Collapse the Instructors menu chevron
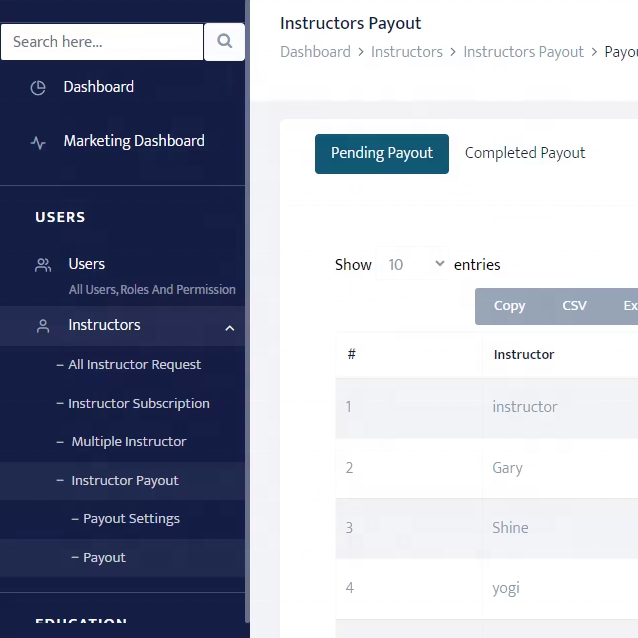This screenshot has width=638, height=638. click(x=230, y=327)
